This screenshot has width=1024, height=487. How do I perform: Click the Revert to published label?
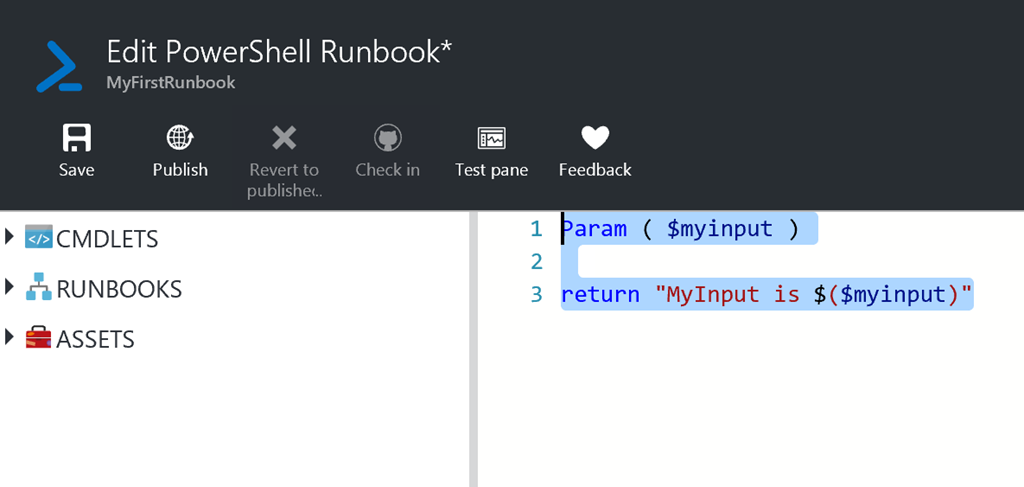coord(284,180)
